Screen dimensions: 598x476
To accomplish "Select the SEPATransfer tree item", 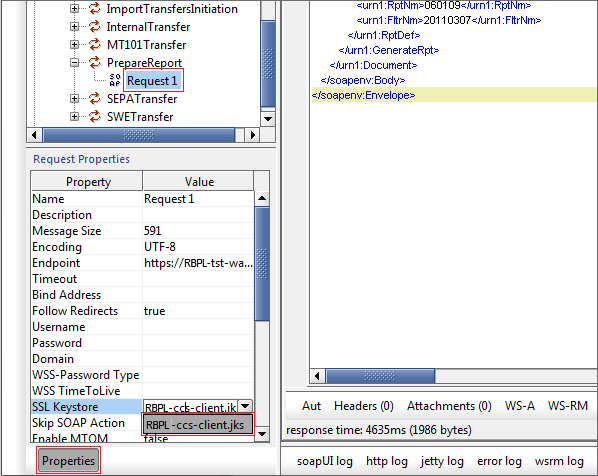I will coord(142,99).
